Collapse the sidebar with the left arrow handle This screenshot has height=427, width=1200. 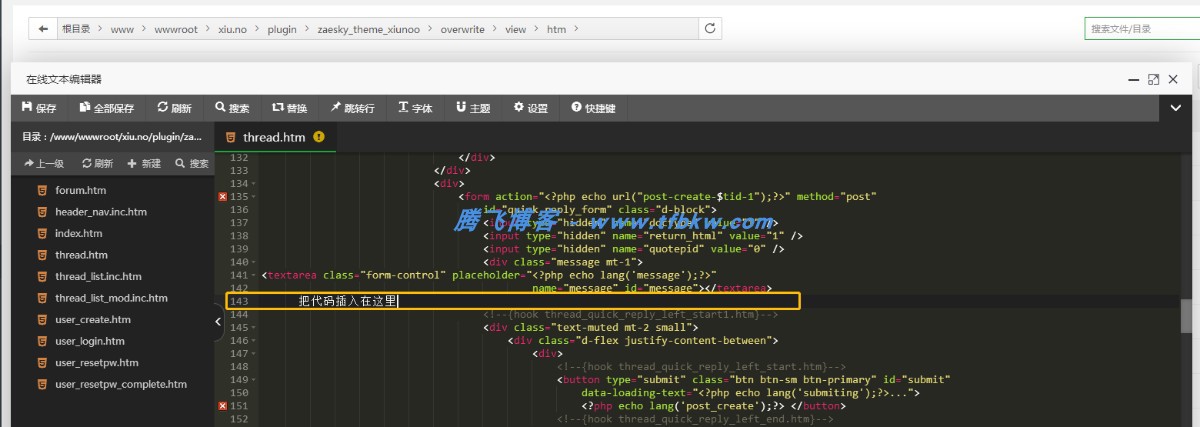click(x=218, y=322)
